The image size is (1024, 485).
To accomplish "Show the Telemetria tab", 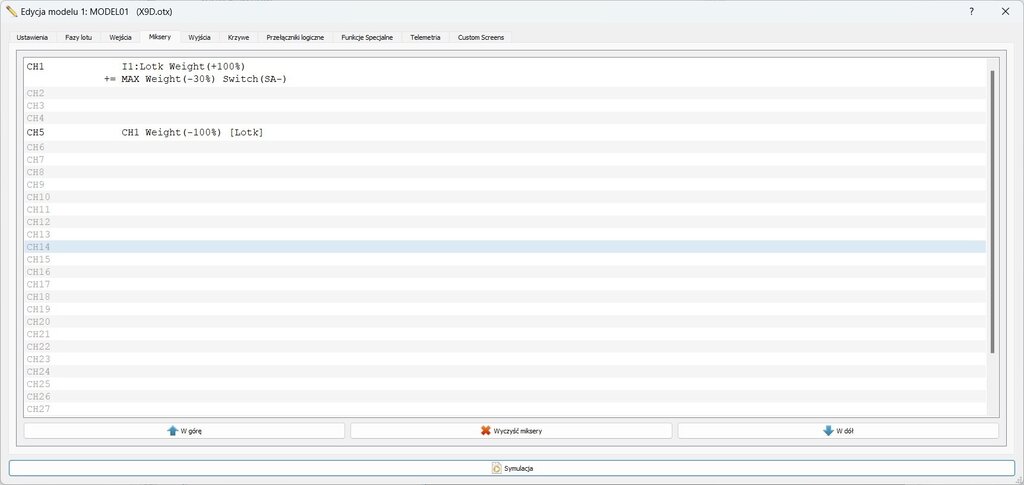I will [x=425, y=37].
